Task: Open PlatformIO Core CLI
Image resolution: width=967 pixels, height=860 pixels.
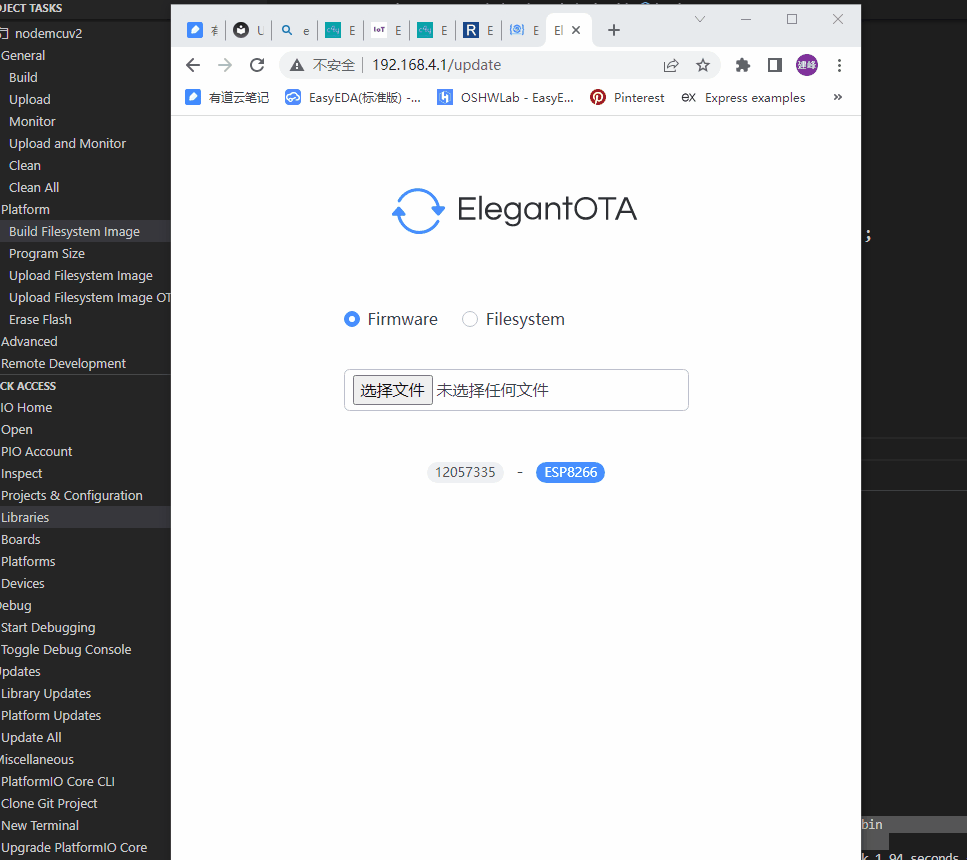Action: [x=58, y=782]
